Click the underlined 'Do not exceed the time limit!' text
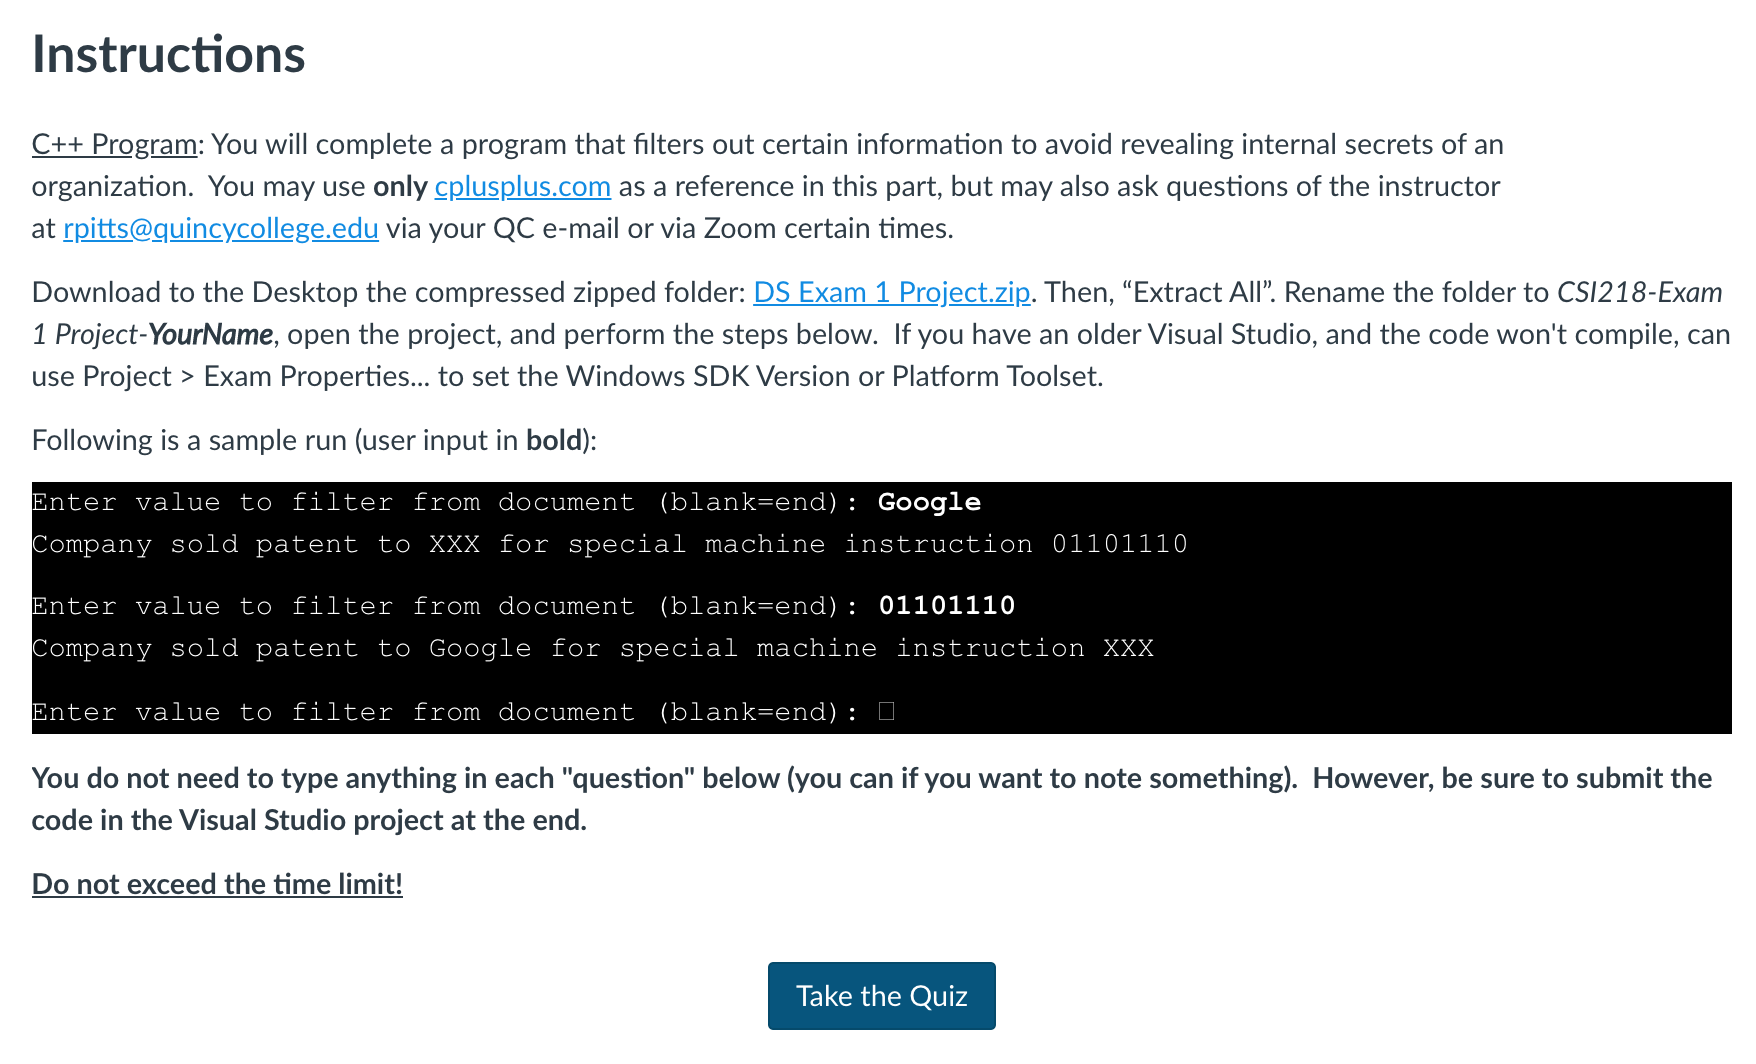 pyautogui.click(x=217, y=885)
